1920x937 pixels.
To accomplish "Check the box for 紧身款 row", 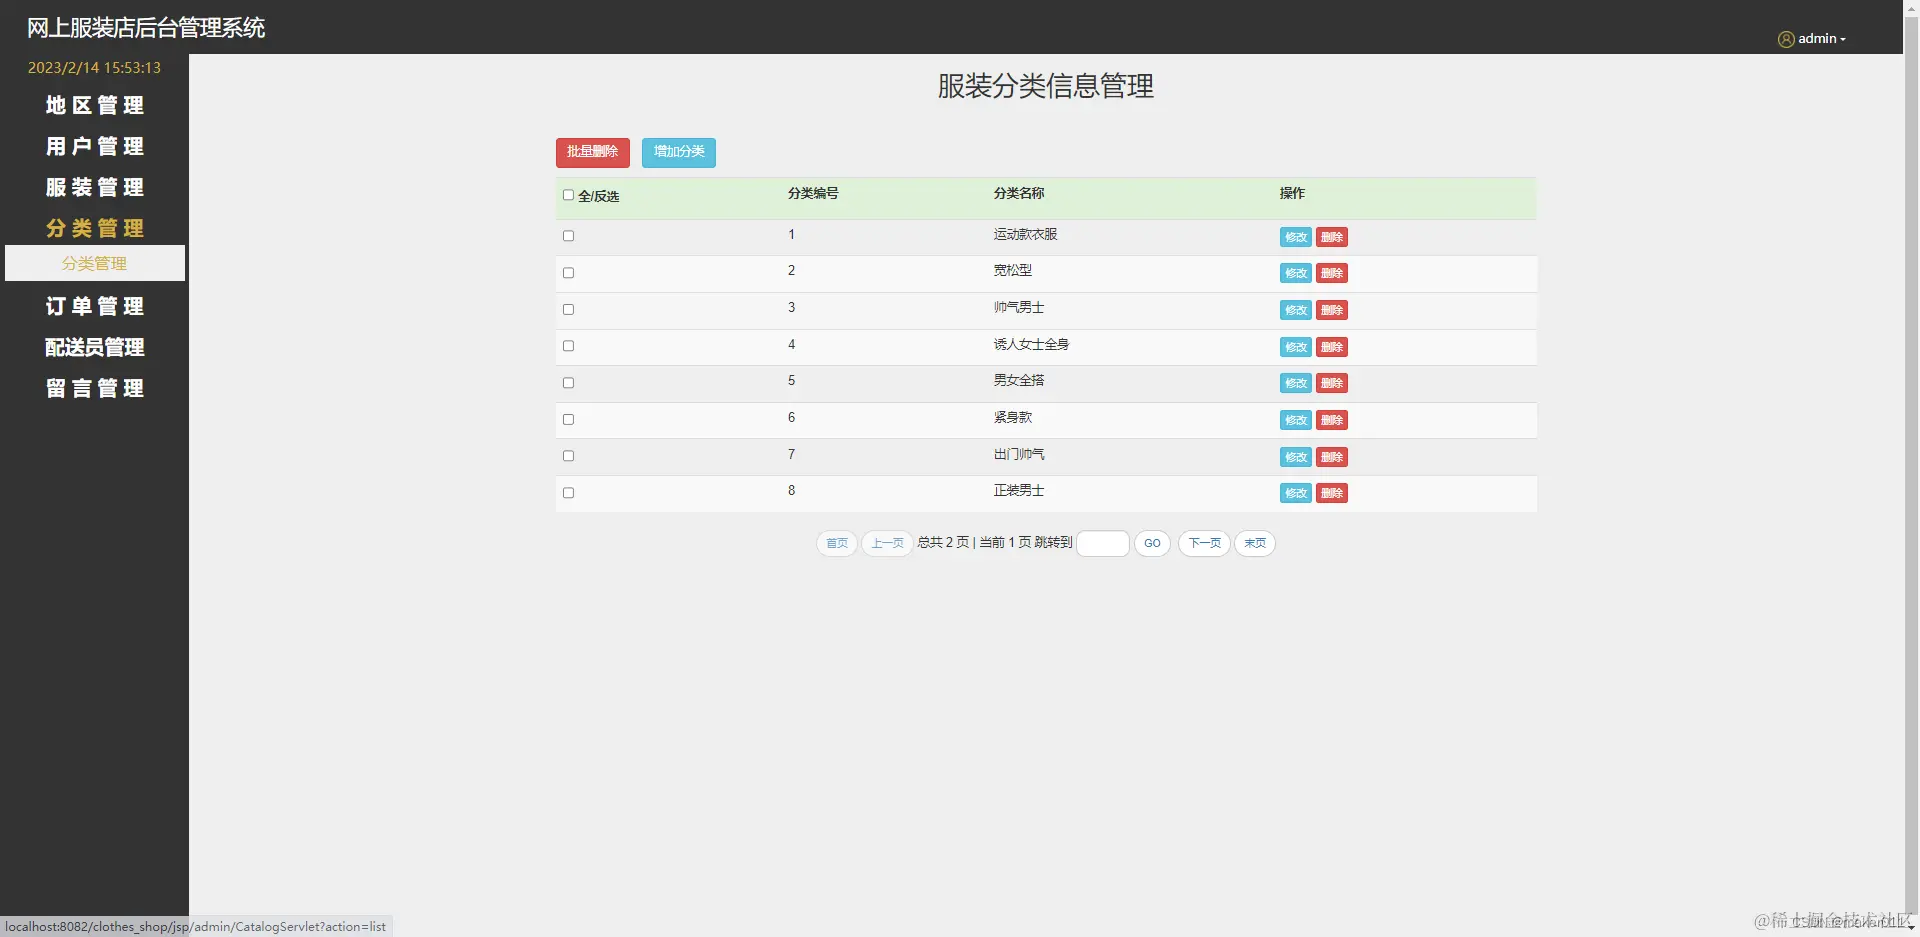I will click(568, 420).
